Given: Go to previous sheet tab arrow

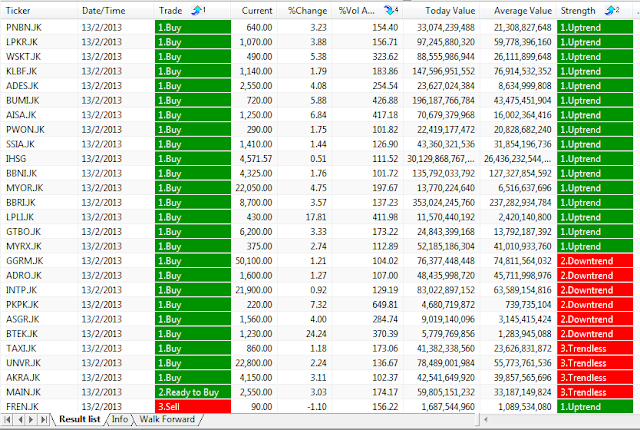Looking at the screenshot, I should pyautogui.click(x=20, y=419).
